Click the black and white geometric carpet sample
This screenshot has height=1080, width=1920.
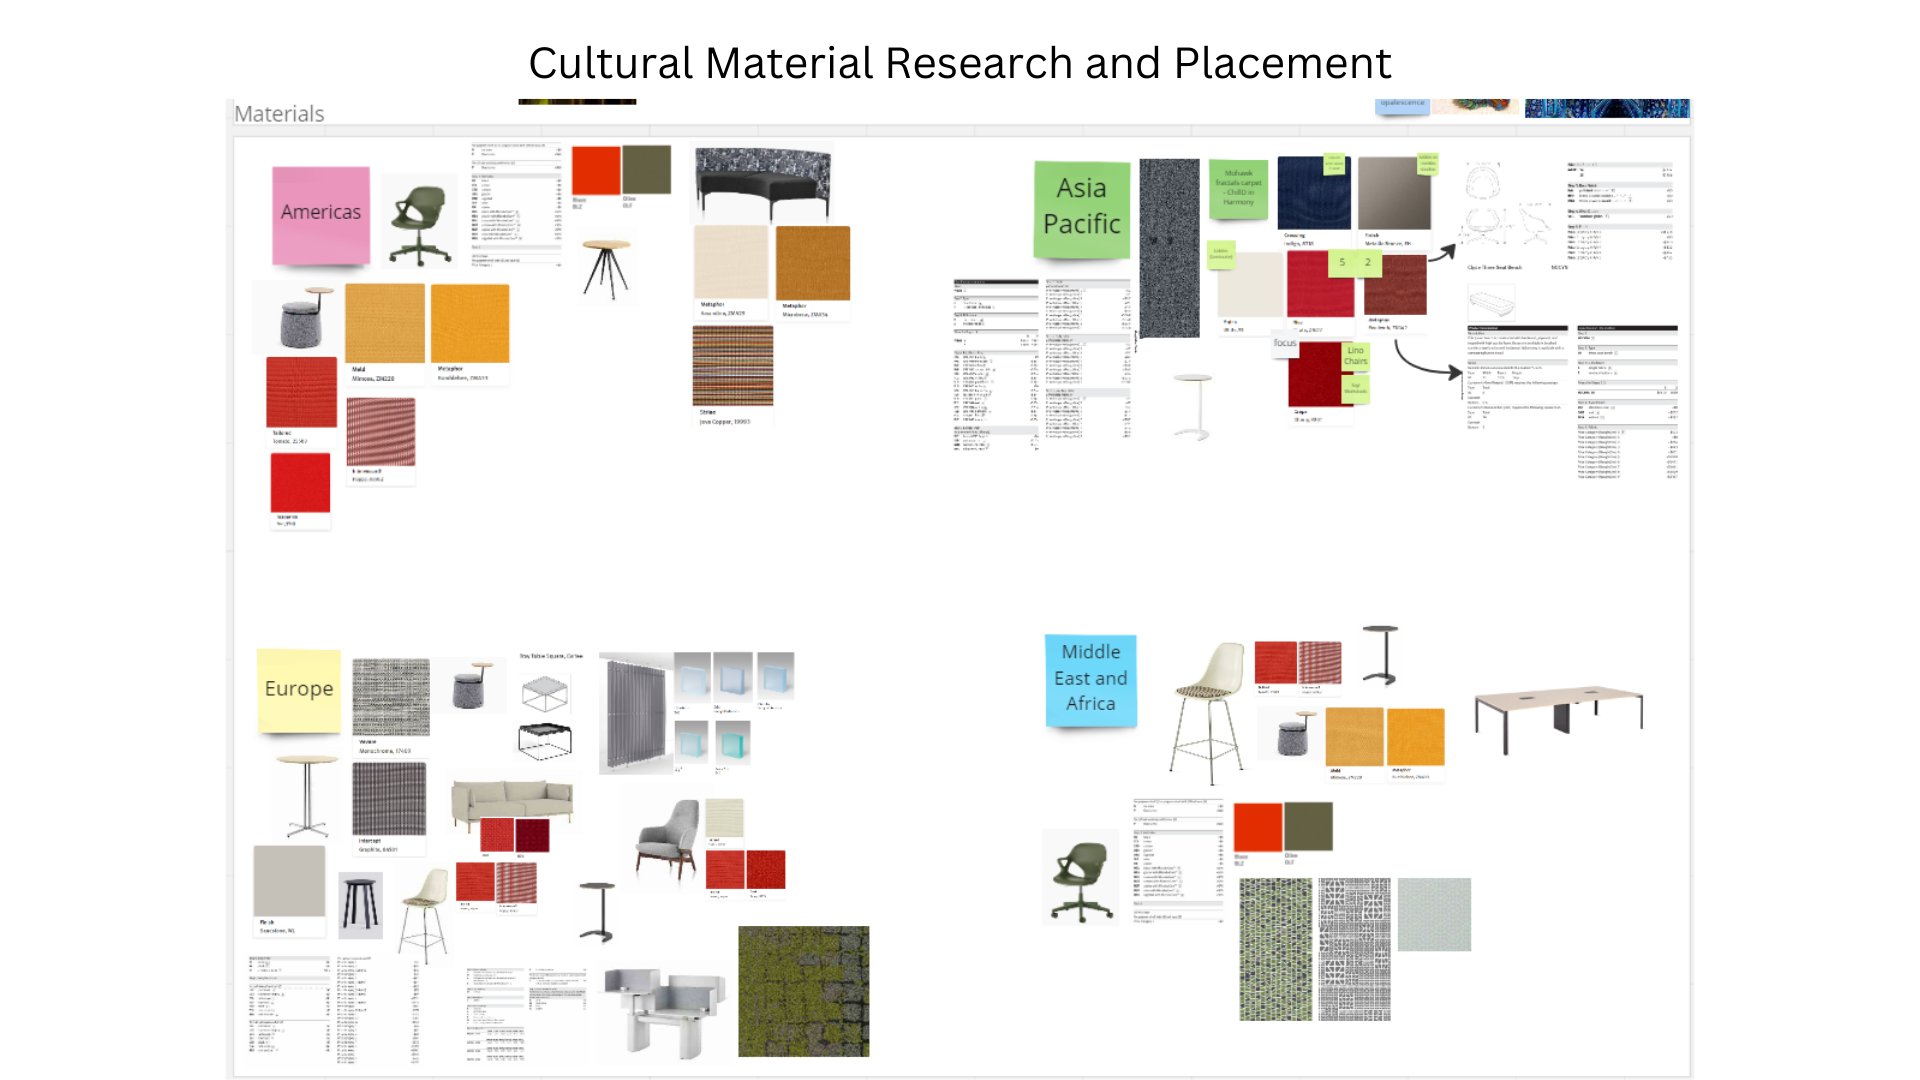tap(1354, 949)
